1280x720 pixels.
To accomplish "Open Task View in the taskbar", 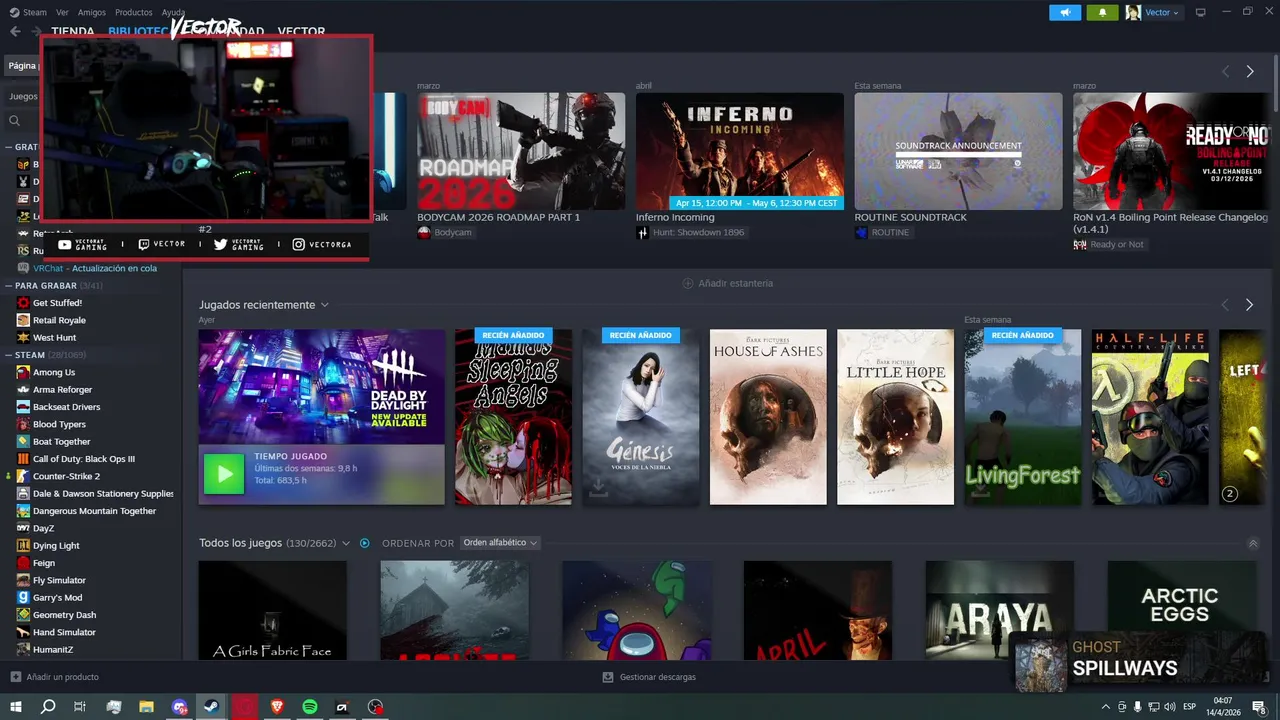I will (80, 707).
